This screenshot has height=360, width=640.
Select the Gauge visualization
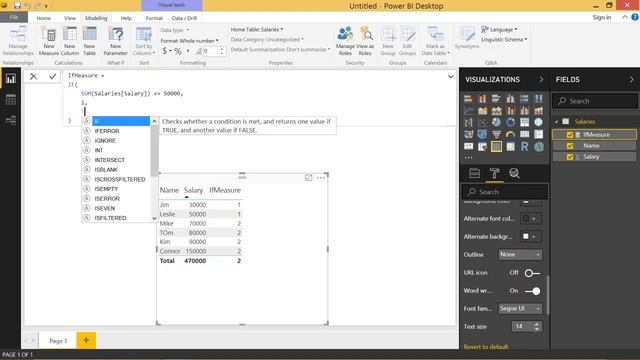[x=510, y=134]
